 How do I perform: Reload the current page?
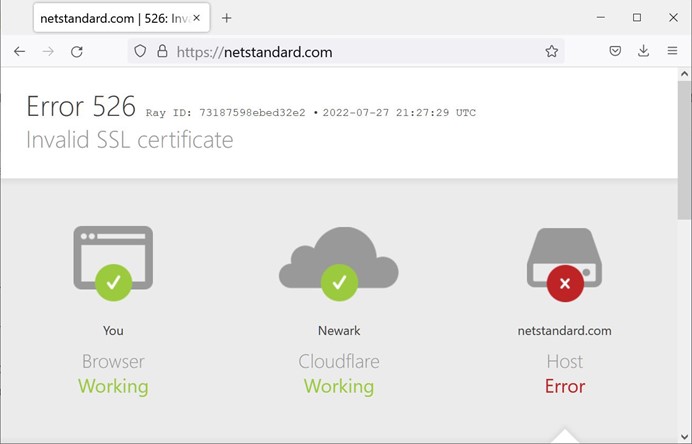click(x=76, y=52)
